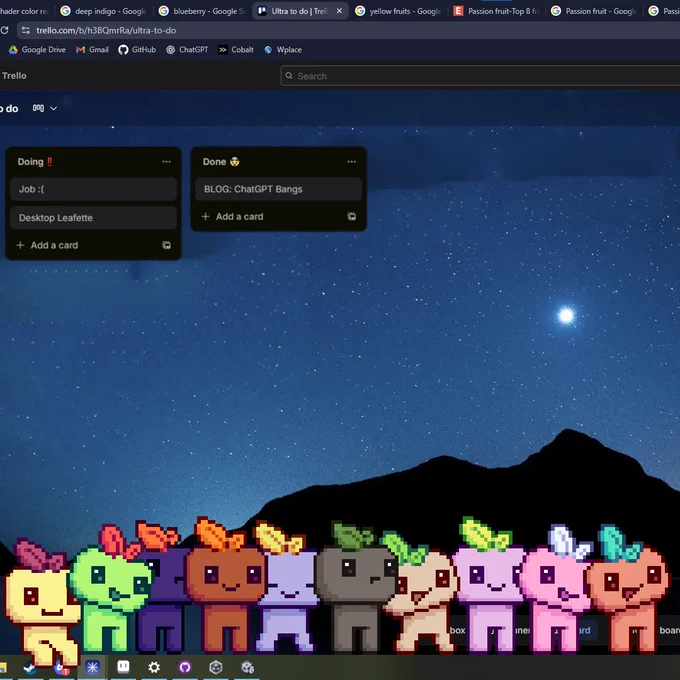The image size is (680, 680).
Task: Open the Doing list actions menu
Action: (166, 162)
